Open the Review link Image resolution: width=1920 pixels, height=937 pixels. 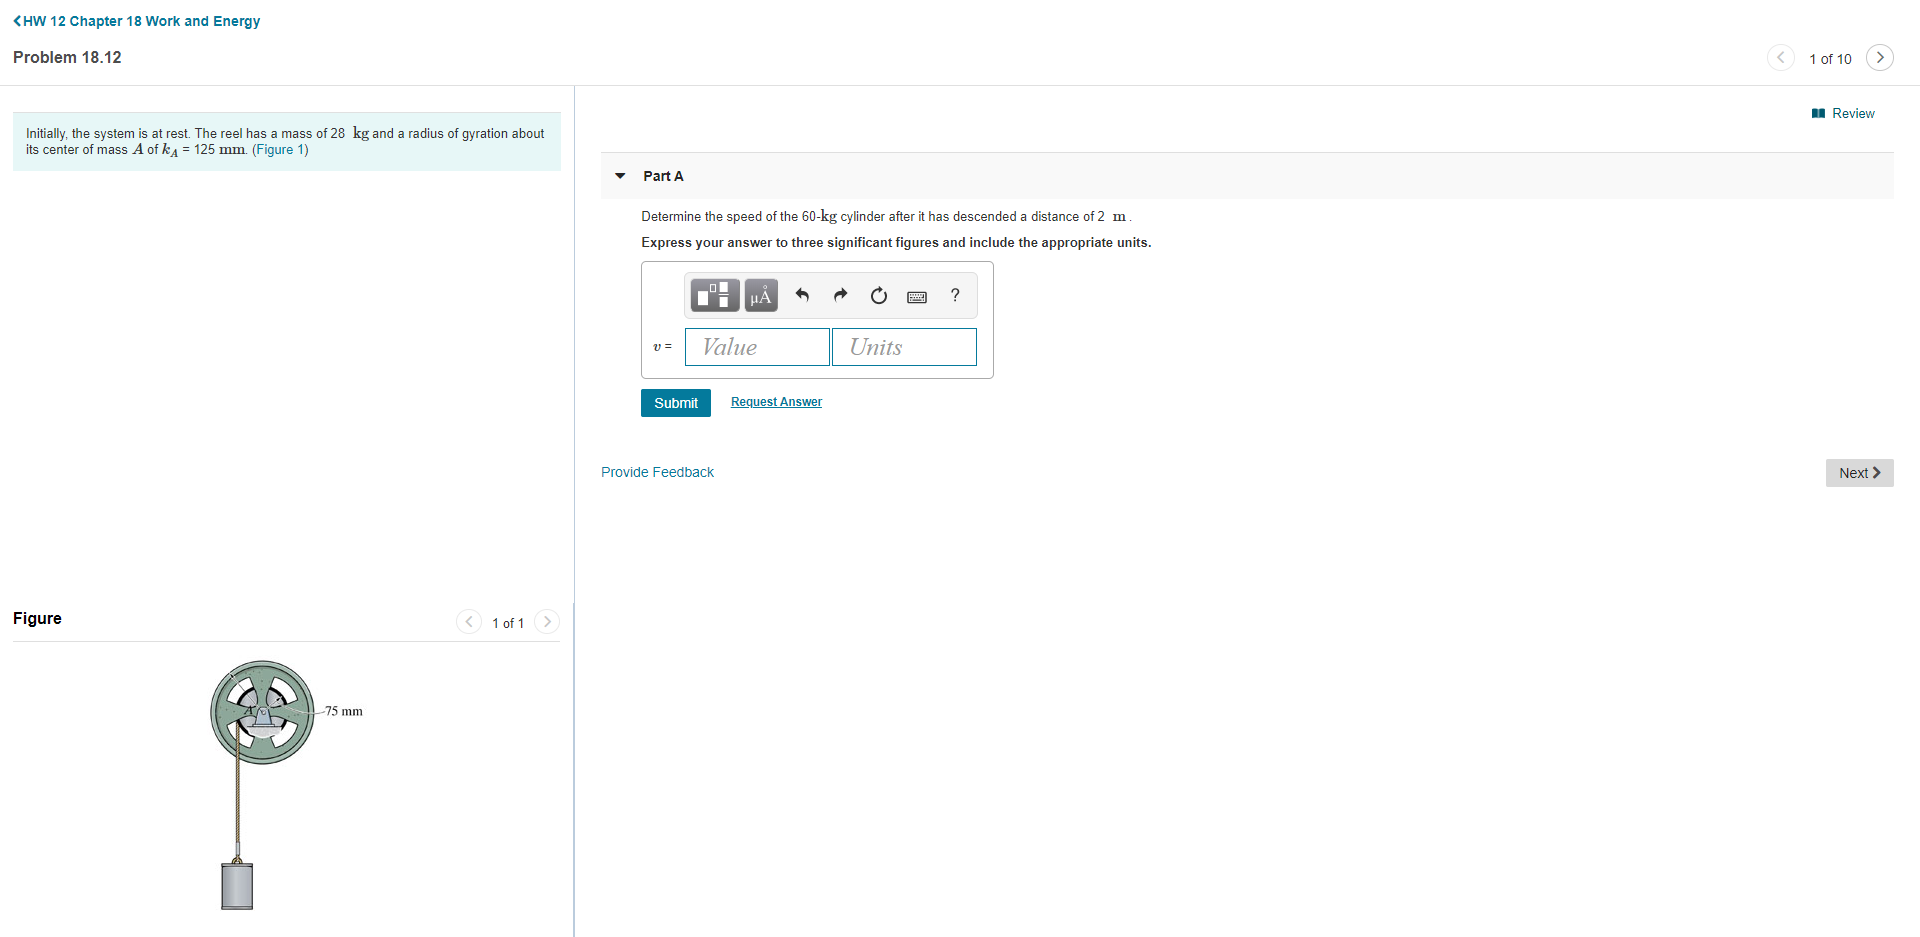[x=1843, y=114]
